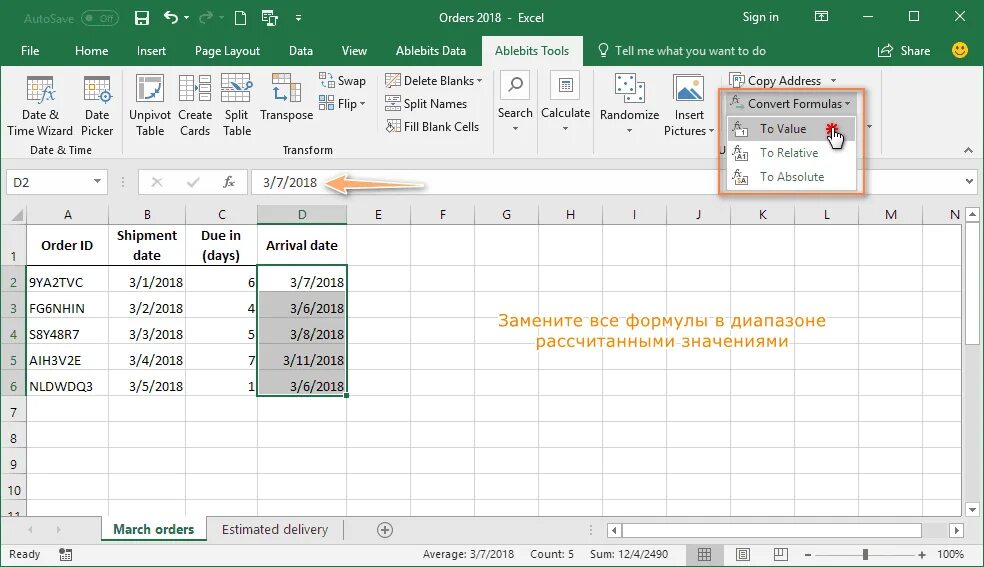Select the To Value menu option
Screen dimensions: 984x567
click(x=791, y=129)
